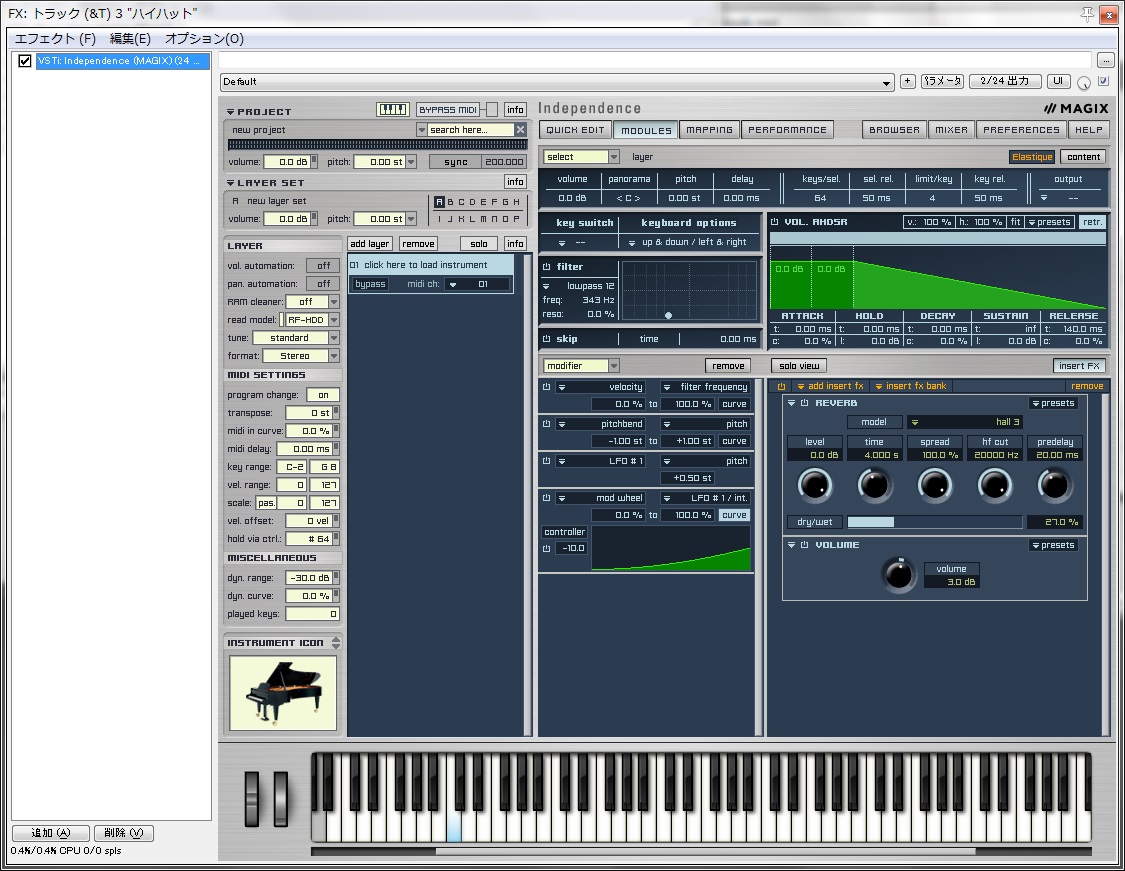Toggle power icon beside controller value -10.0
The image size is (1125, 871).
coord(547,548)
